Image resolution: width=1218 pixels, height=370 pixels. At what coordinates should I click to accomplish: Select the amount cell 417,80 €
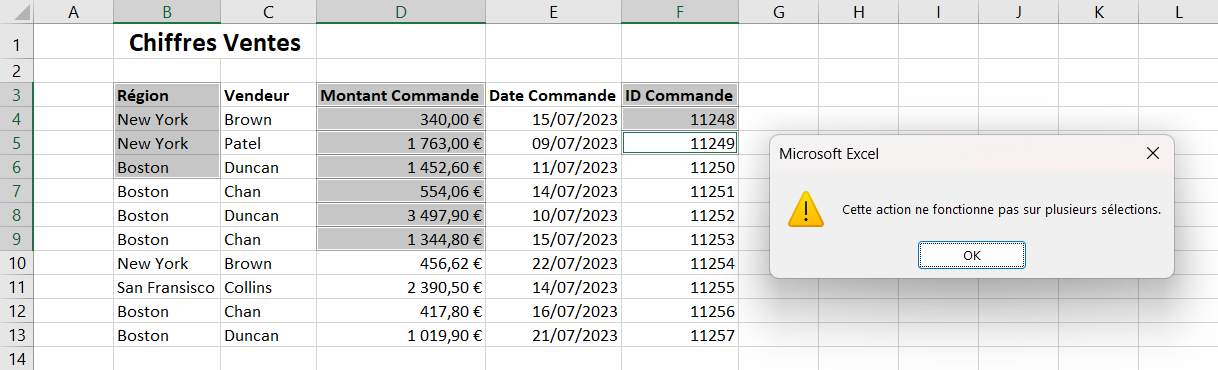point(401,311)
